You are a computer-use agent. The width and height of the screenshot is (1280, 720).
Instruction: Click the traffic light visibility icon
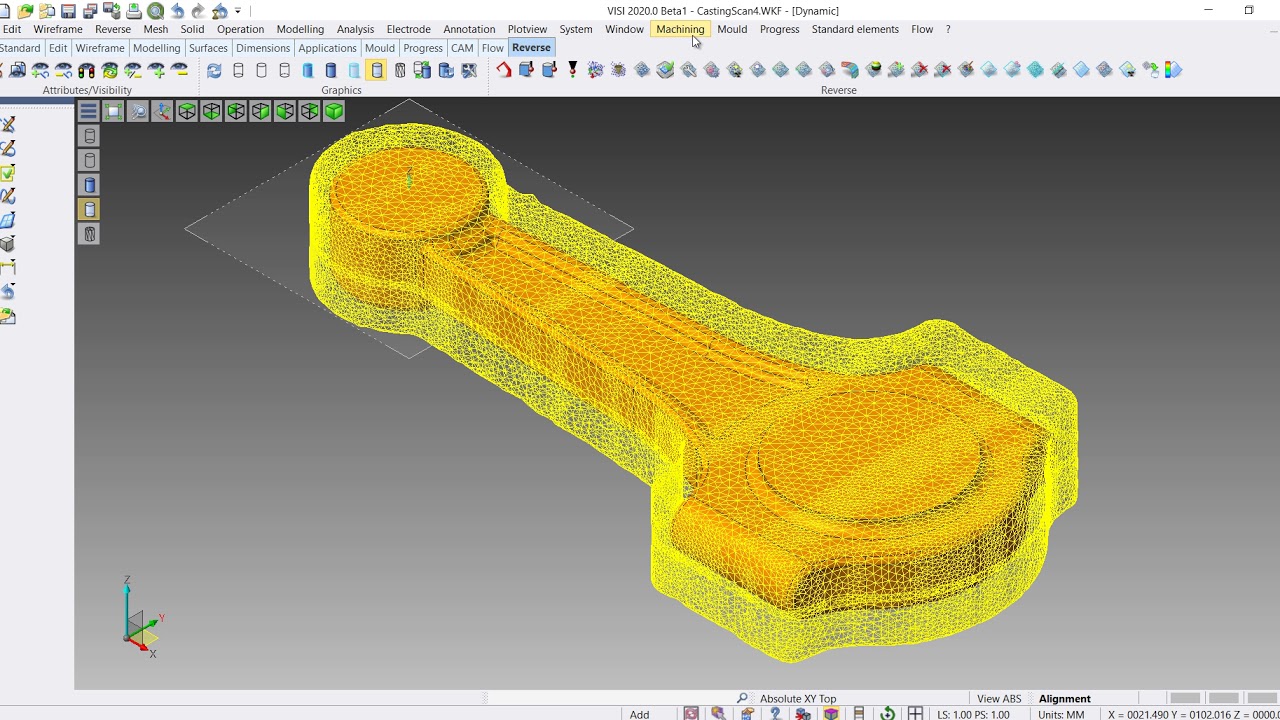(87, 70)
